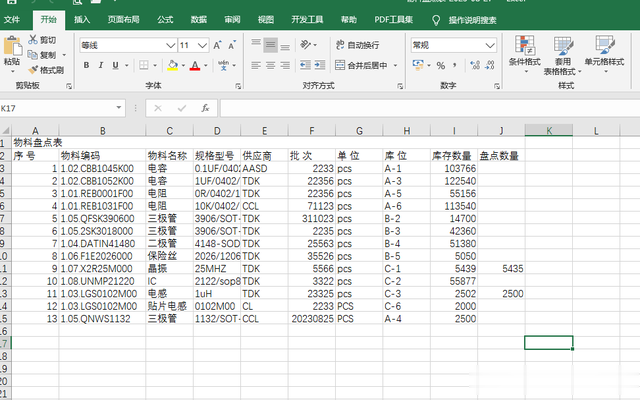Switch to the 数据 Data tab
The height and width of the screenshot is (400, 640).
tap(199, 20)
